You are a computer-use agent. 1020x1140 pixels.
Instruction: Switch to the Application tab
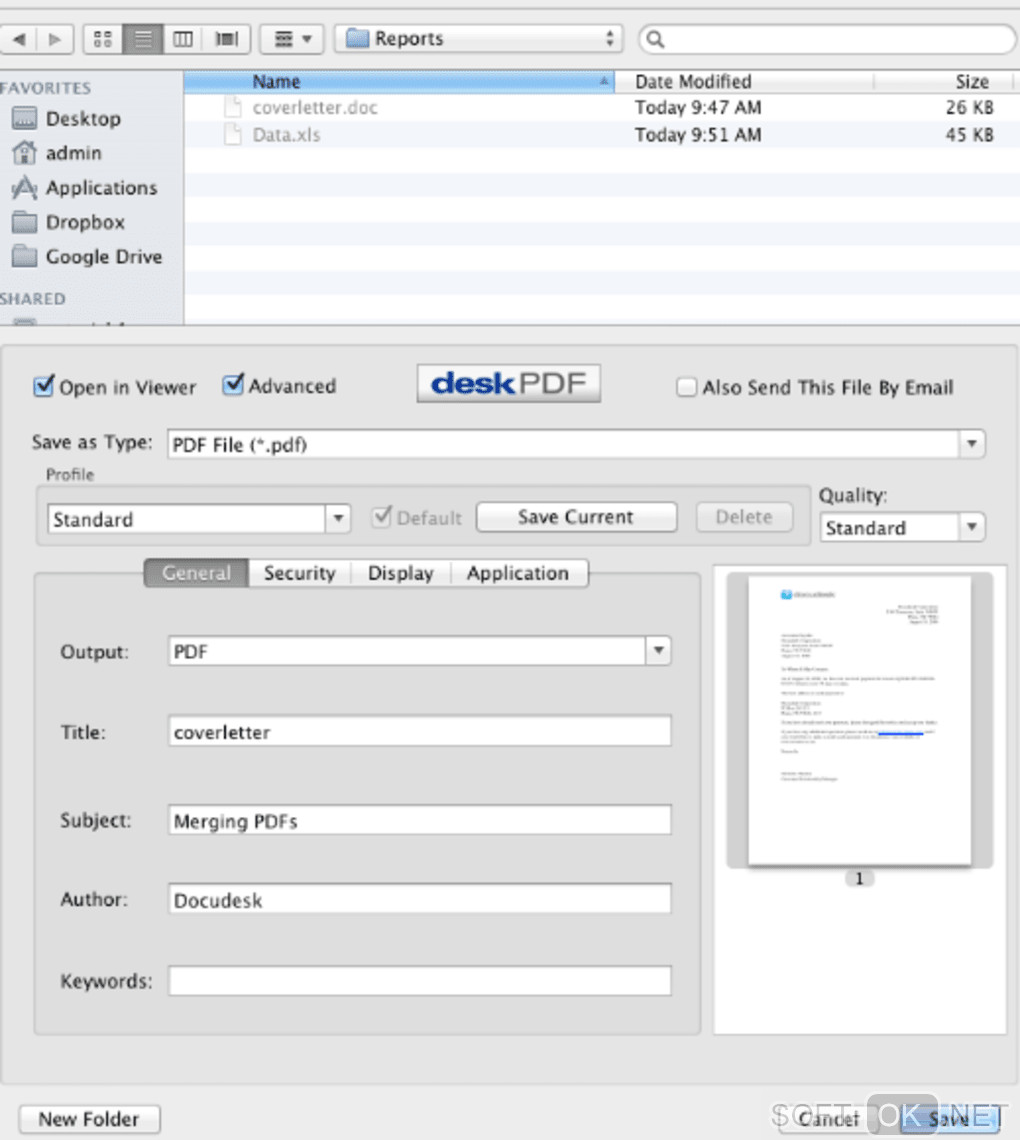[518, 573]
